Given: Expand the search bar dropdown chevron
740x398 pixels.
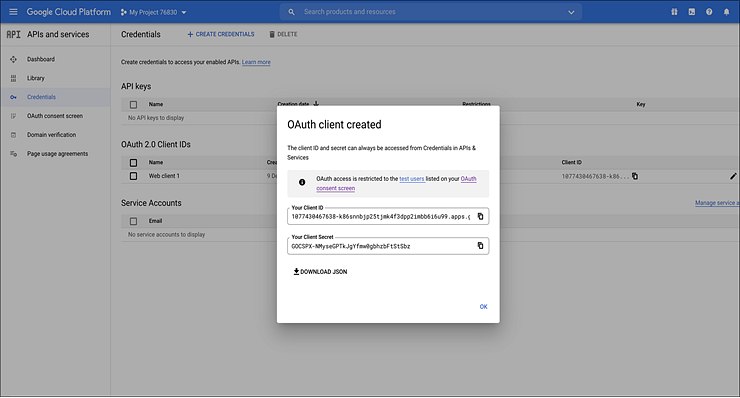Looking at the screenshot, I should point(571,12).
